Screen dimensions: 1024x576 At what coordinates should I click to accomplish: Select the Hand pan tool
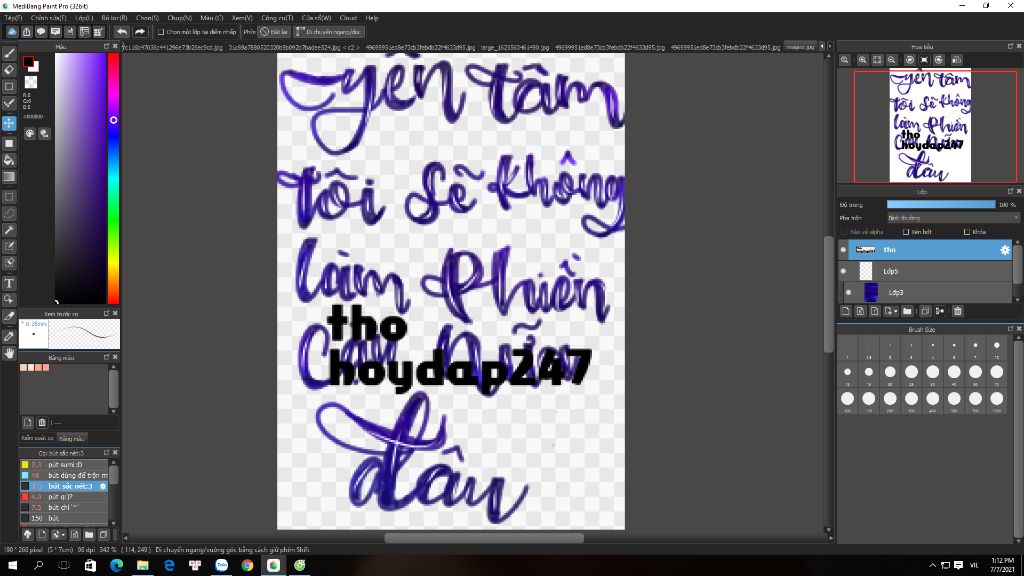point(9,353)
